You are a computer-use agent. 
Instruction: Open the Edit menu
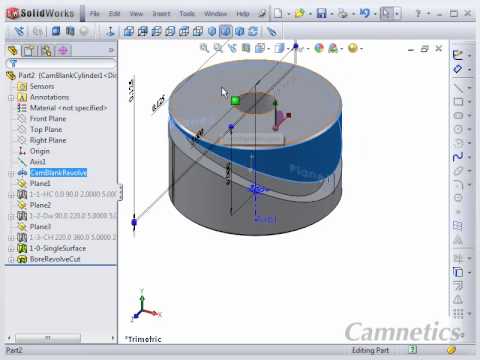[x=114, y=14]
